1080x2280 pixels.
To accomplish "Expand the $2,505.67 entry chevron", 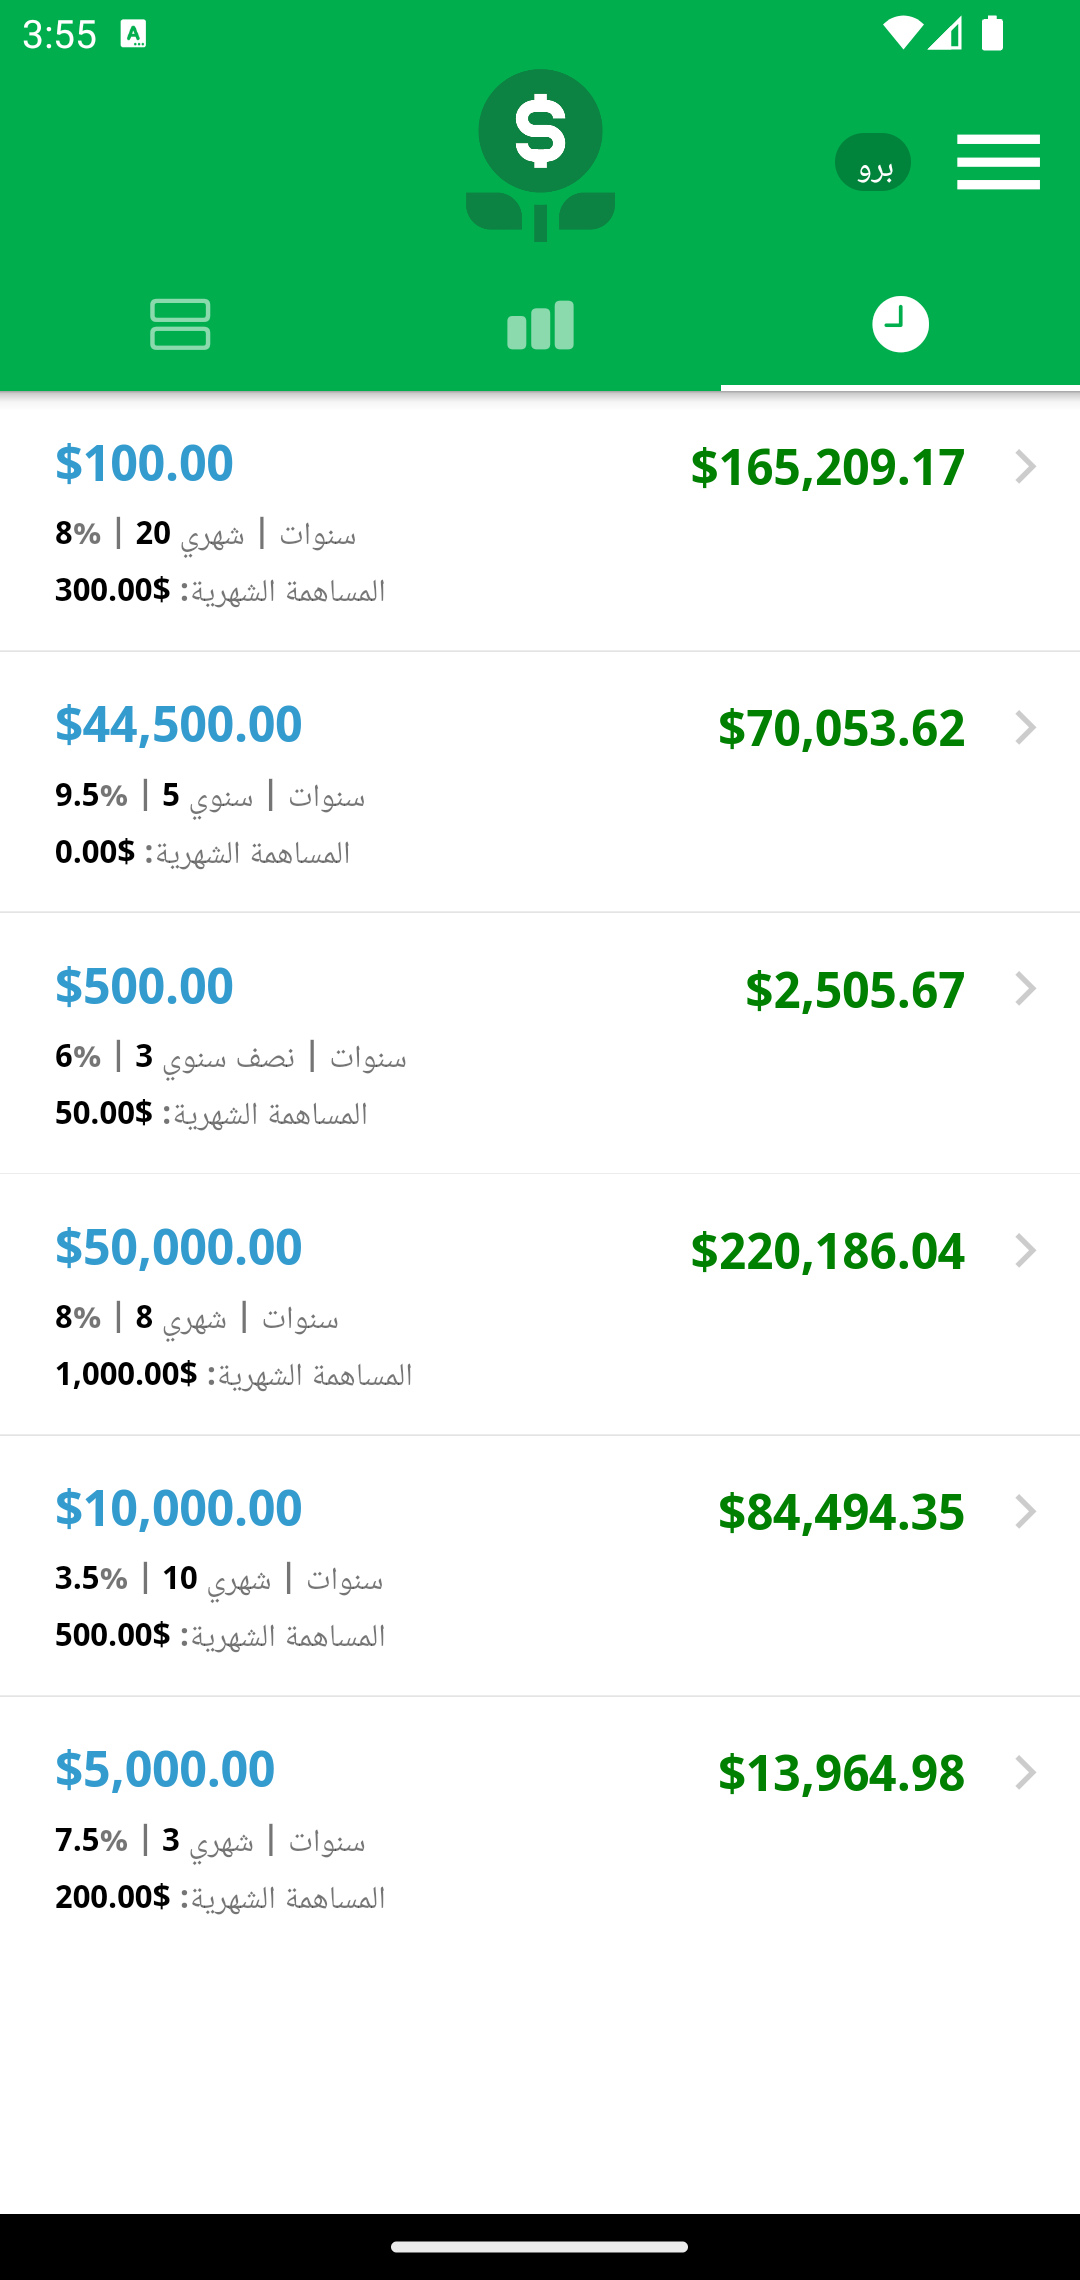I will coord(1025,989).
